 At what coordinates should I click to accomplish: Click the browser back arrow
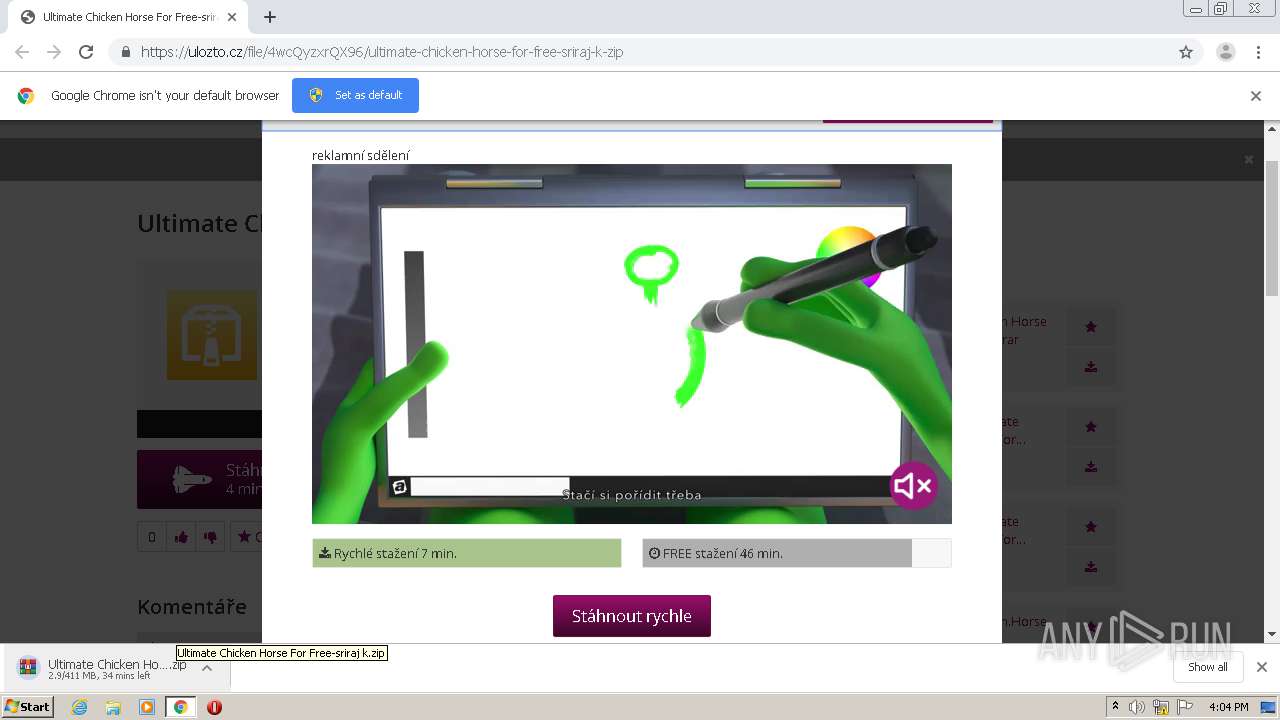[22, 52]
